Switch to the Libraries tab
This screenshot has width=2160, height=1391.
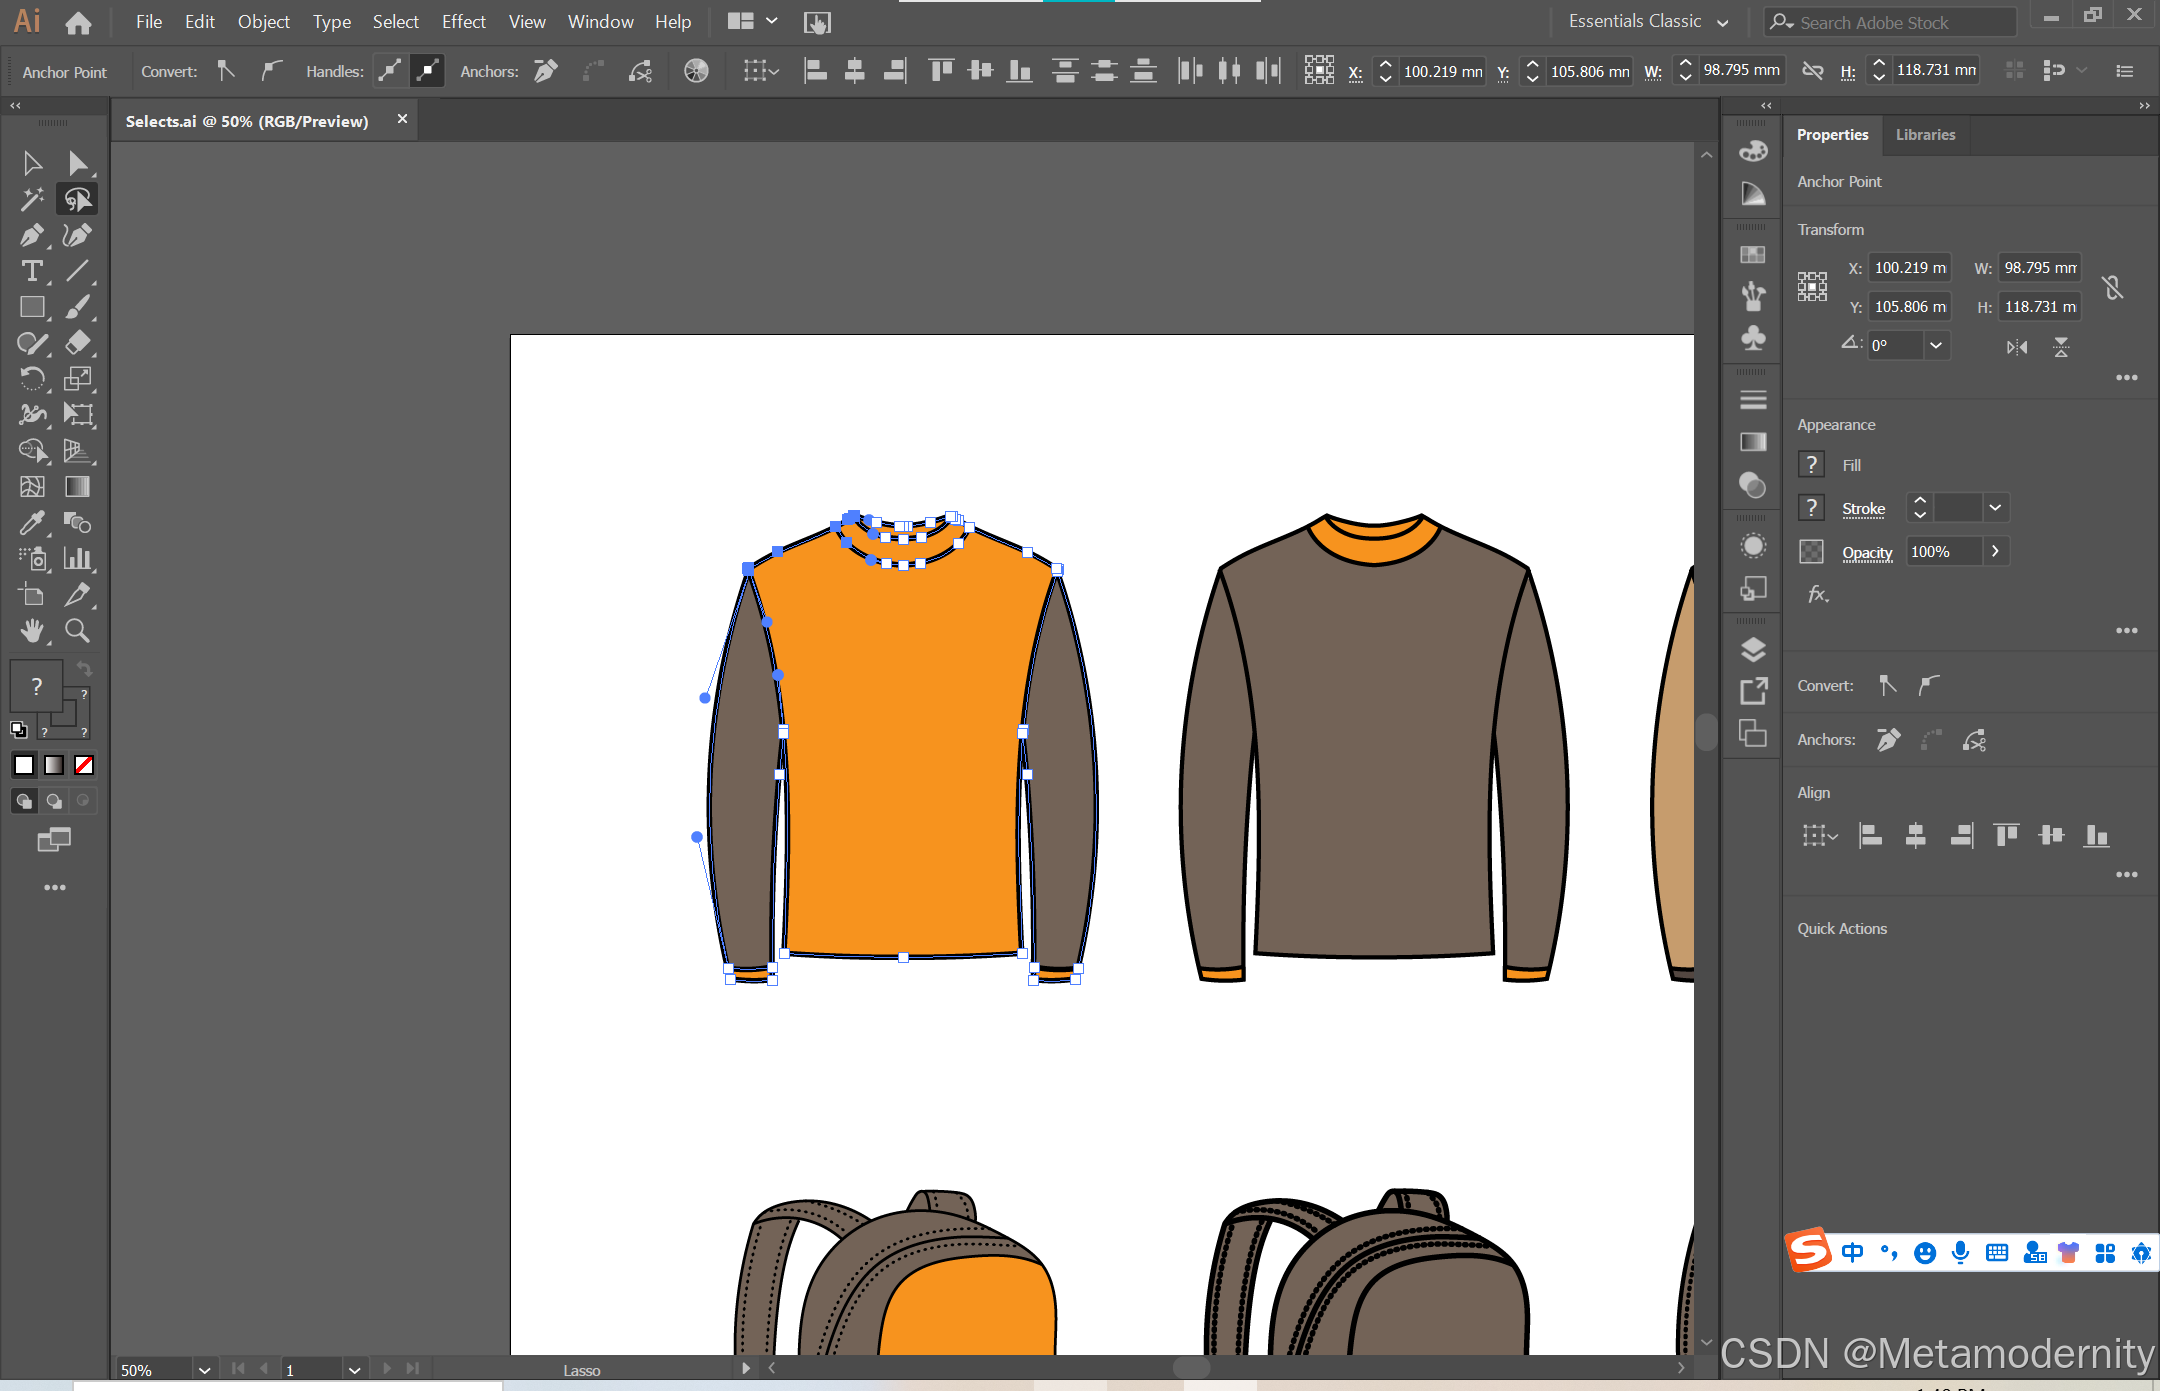click(1925, 135)
